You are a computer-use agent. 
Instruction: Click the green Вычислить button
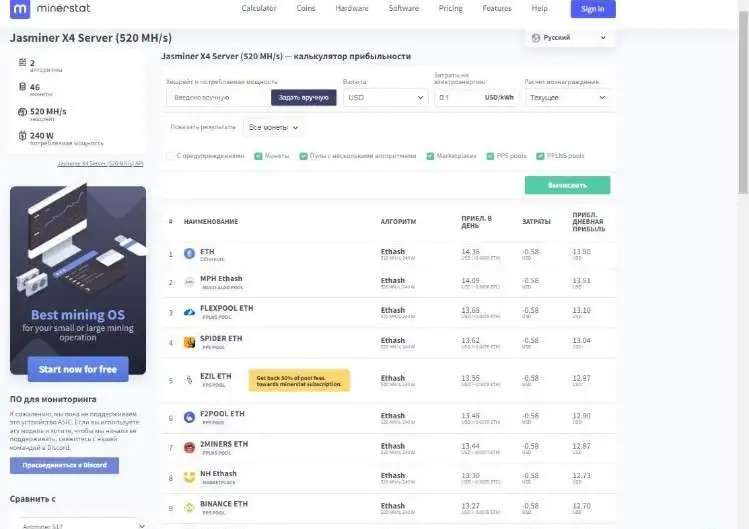567,185
